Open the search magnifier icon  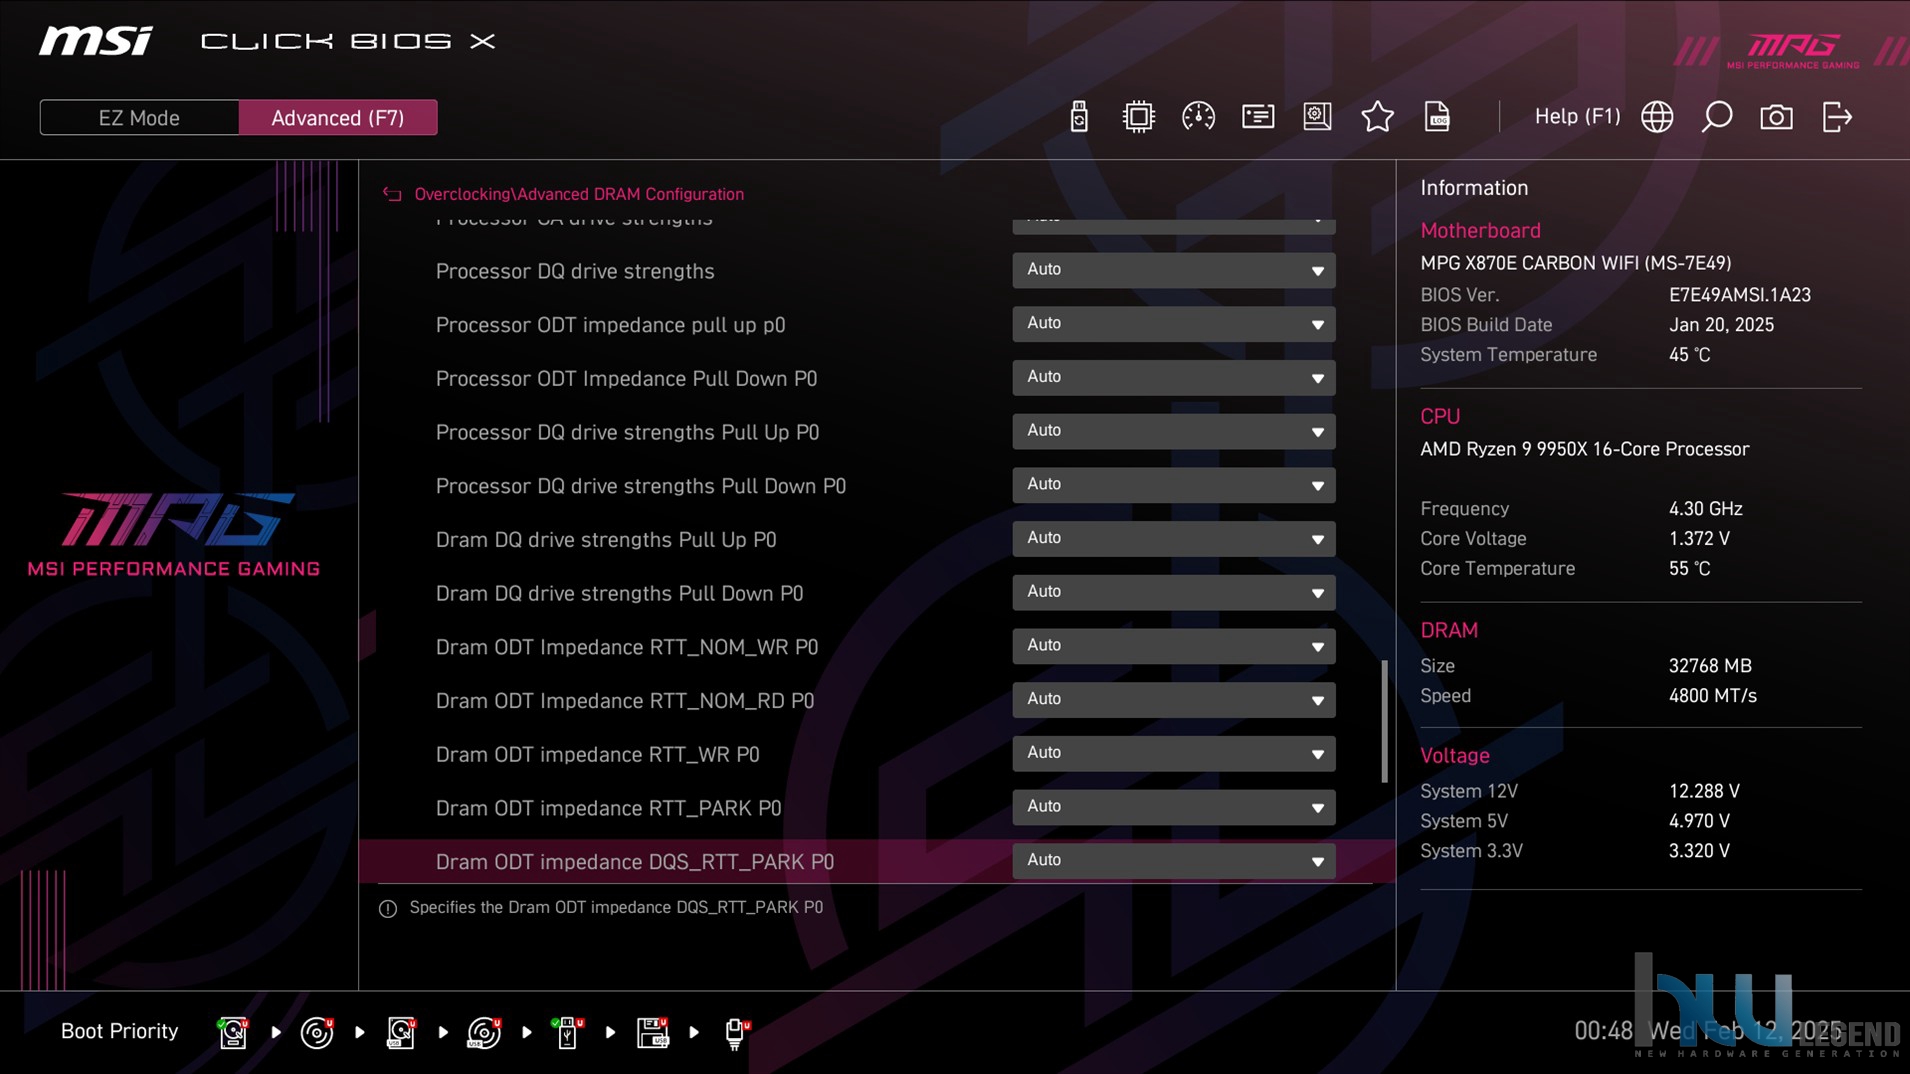(x=1717, y=117)
